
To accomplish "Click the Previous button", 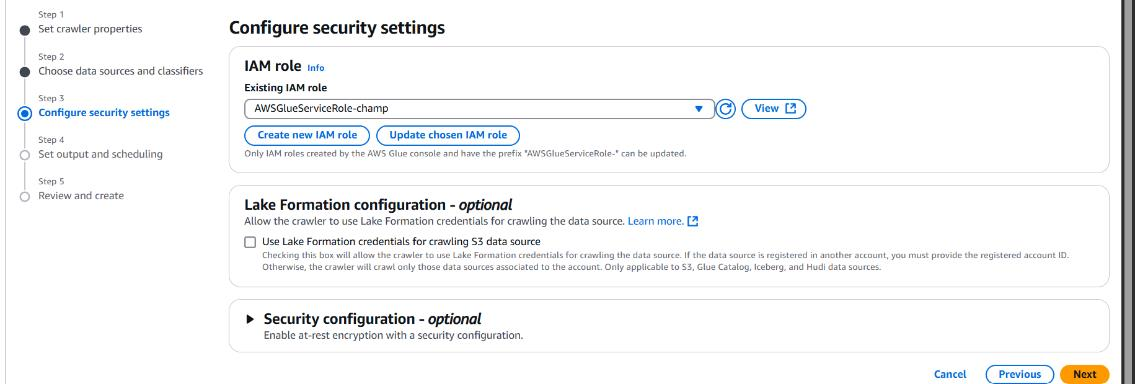I will [1019, 375].
